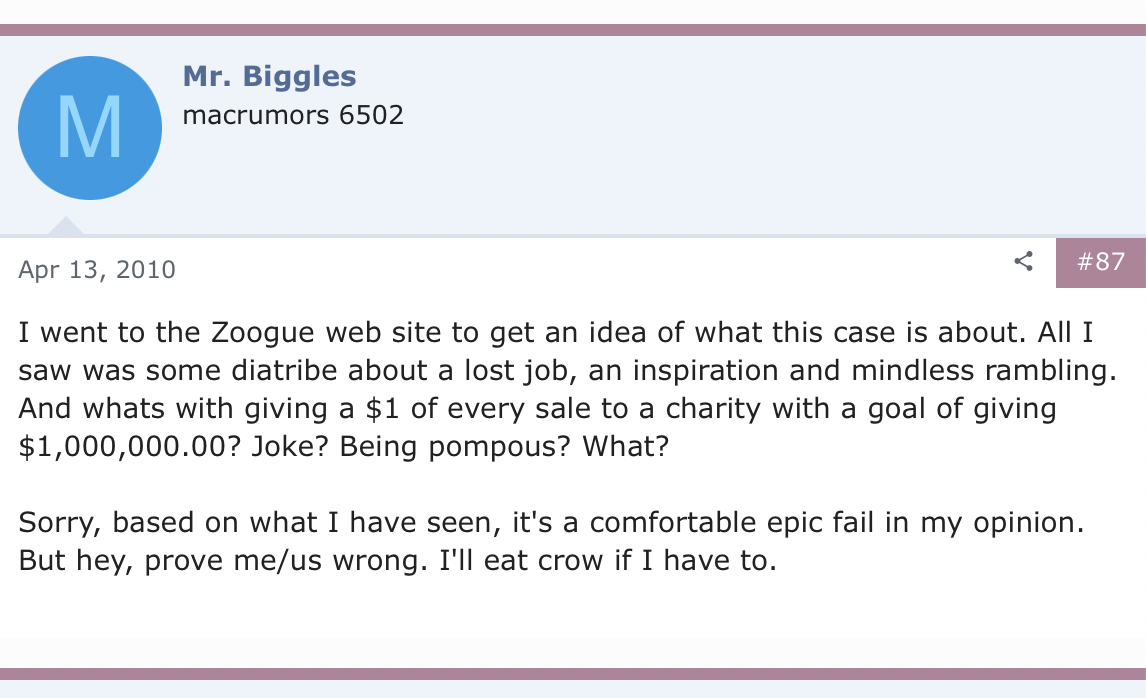Viewport: 1146px width, 698px height.
Task: Click the phrase "mindless rambling"
Action: (x=969, y=371)
